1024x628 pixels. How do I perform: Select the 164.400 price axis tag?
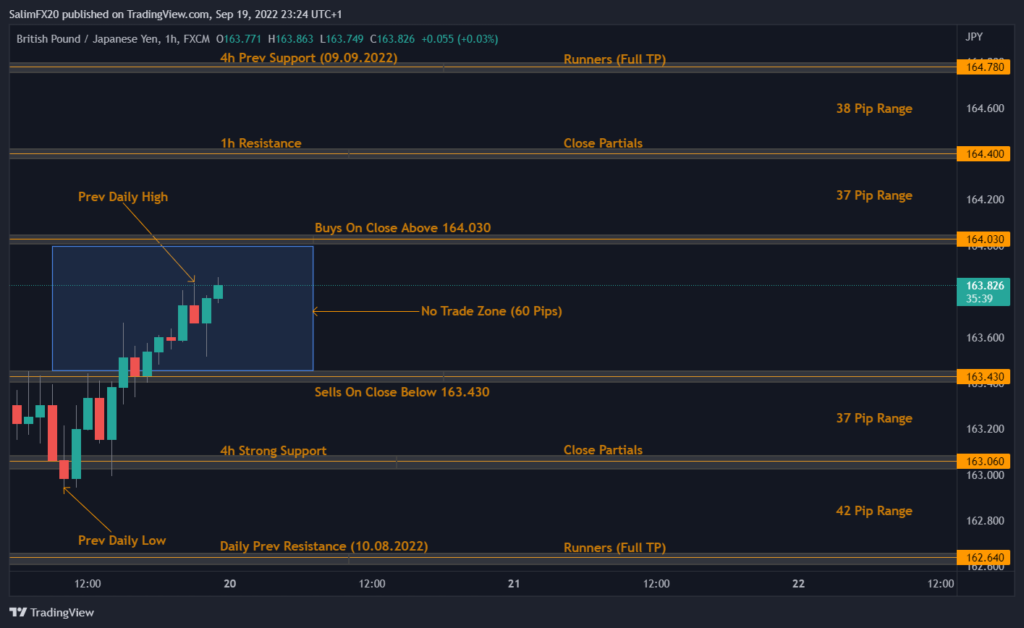coord(983,154)
